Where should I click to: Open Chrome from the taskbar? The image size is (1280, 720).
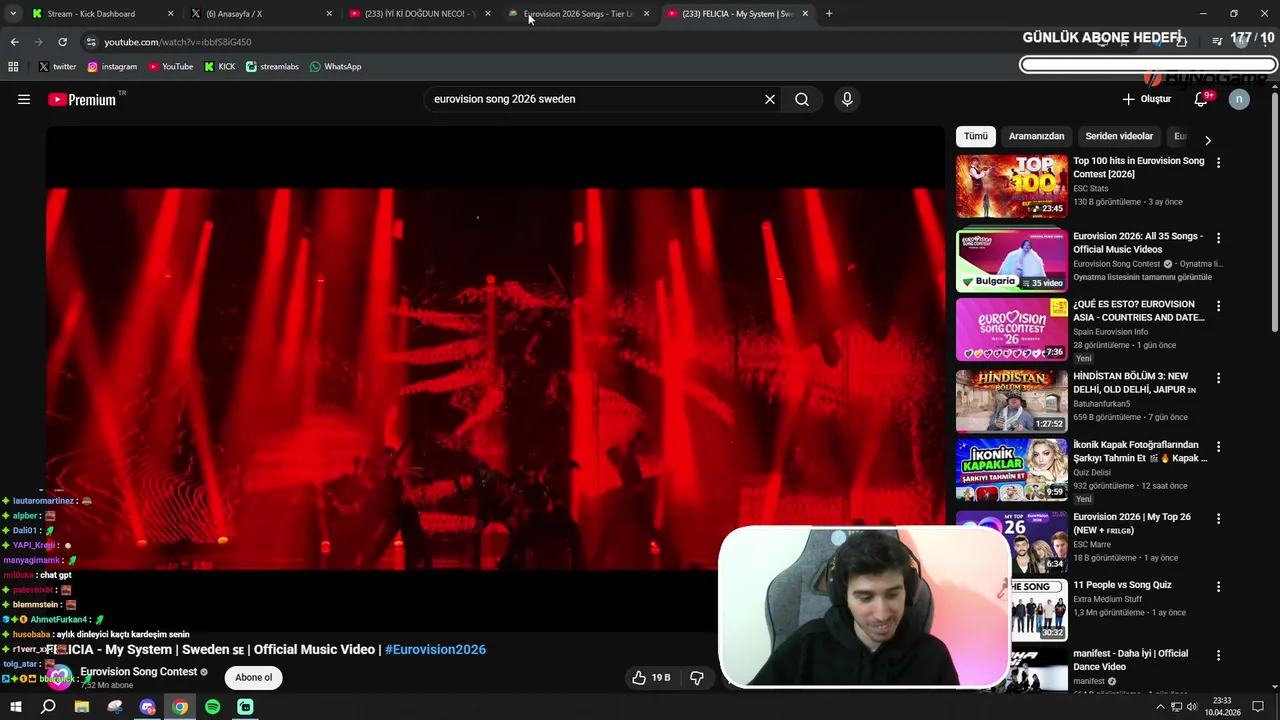pos(180,707)
